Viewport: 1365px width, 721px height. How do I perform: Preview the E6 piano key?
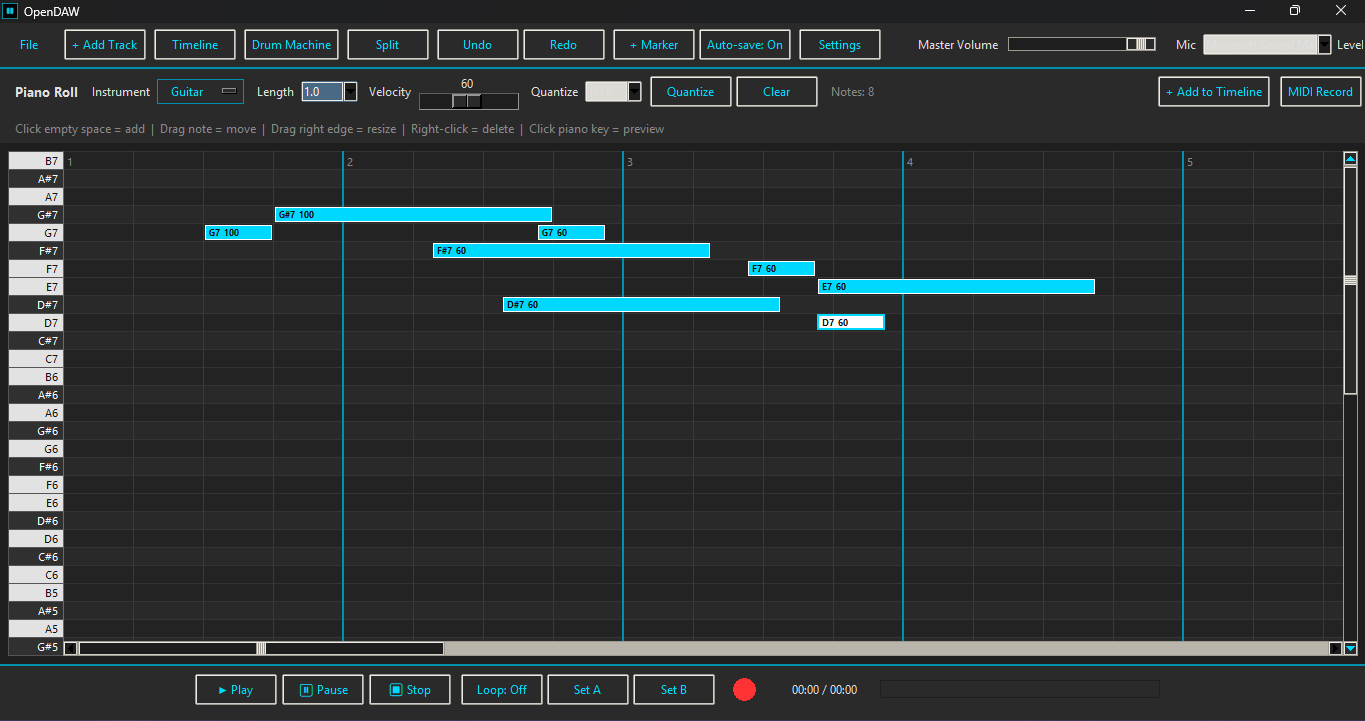coord(36,502)
